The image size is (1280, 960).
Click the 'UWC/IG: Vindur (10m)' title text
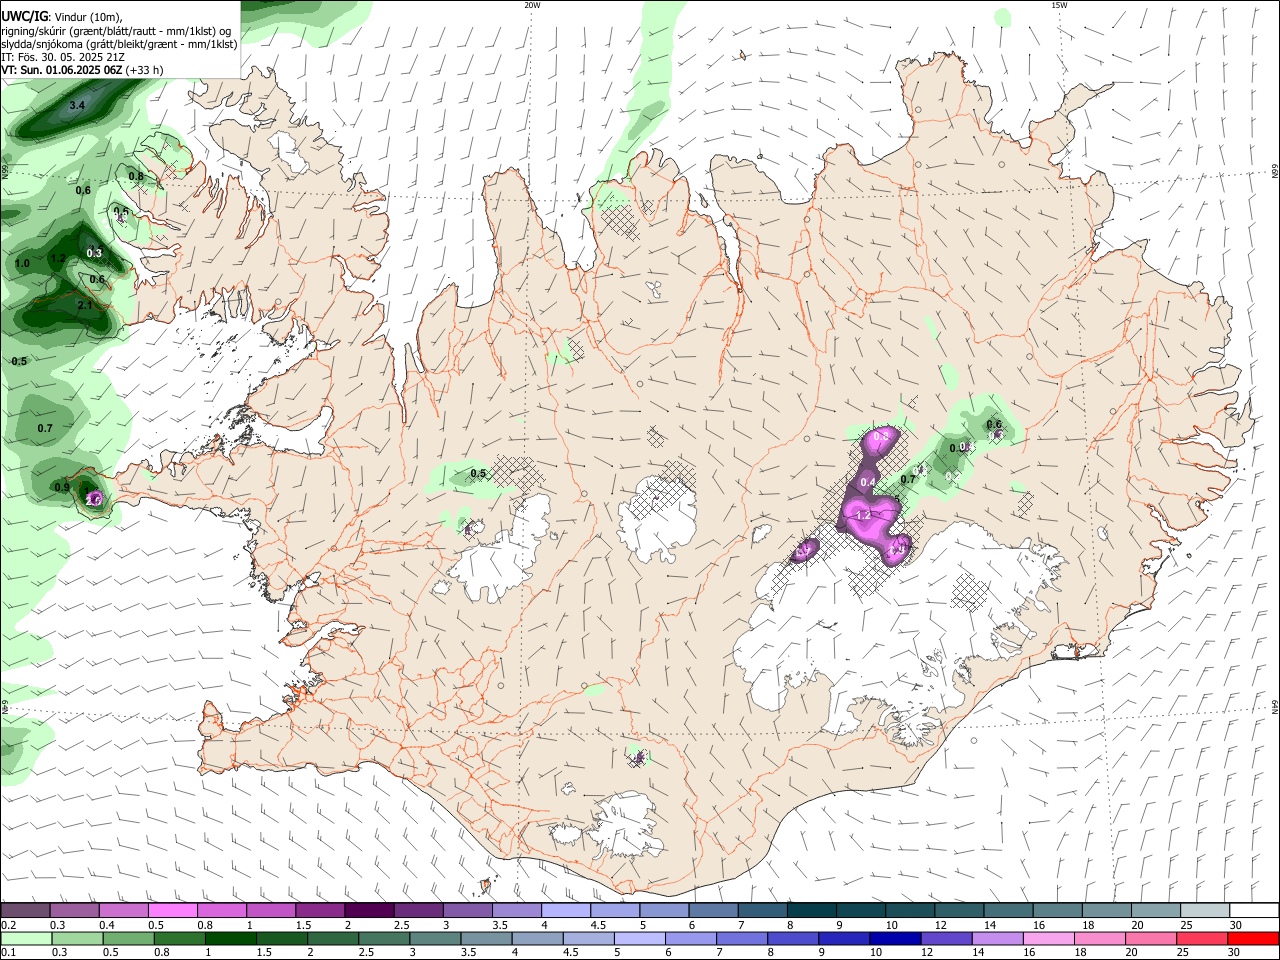tap(62, 16)
